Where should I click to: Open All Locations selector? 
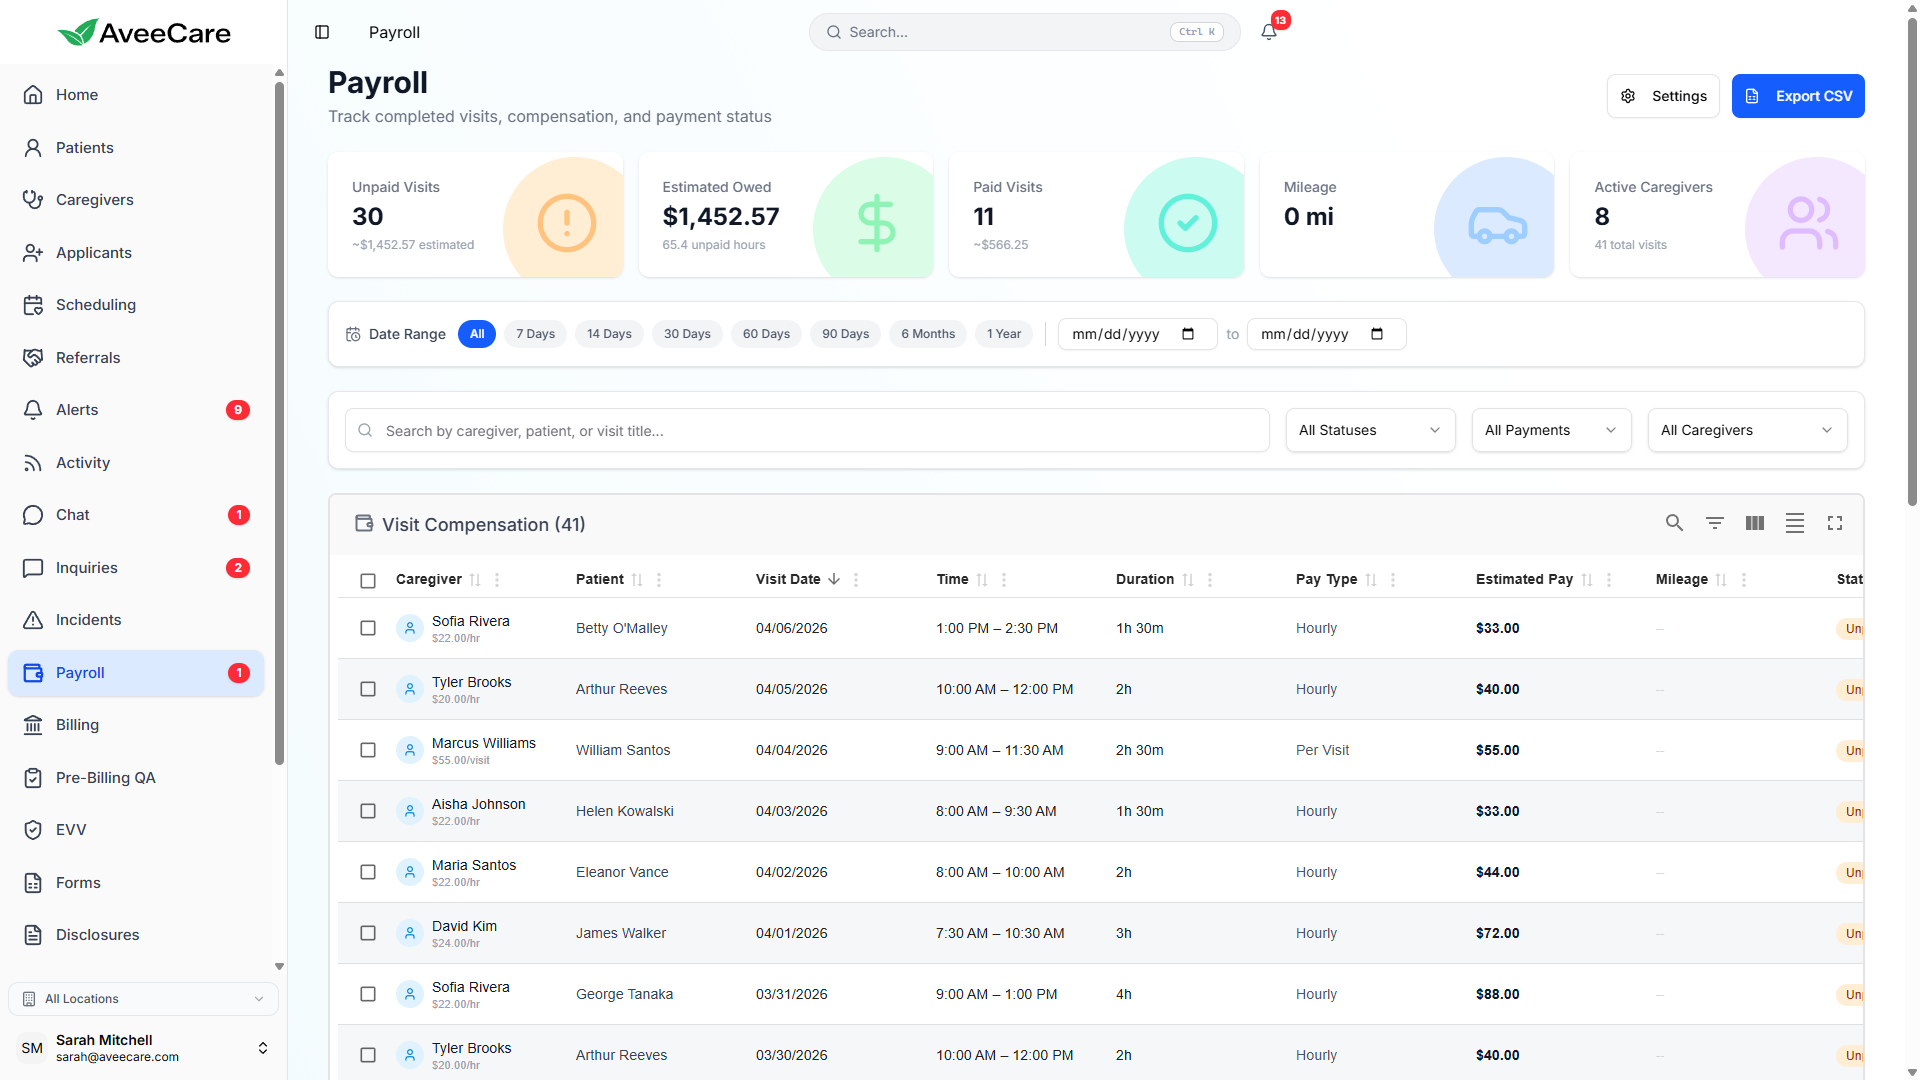click(x=143, y=998)
